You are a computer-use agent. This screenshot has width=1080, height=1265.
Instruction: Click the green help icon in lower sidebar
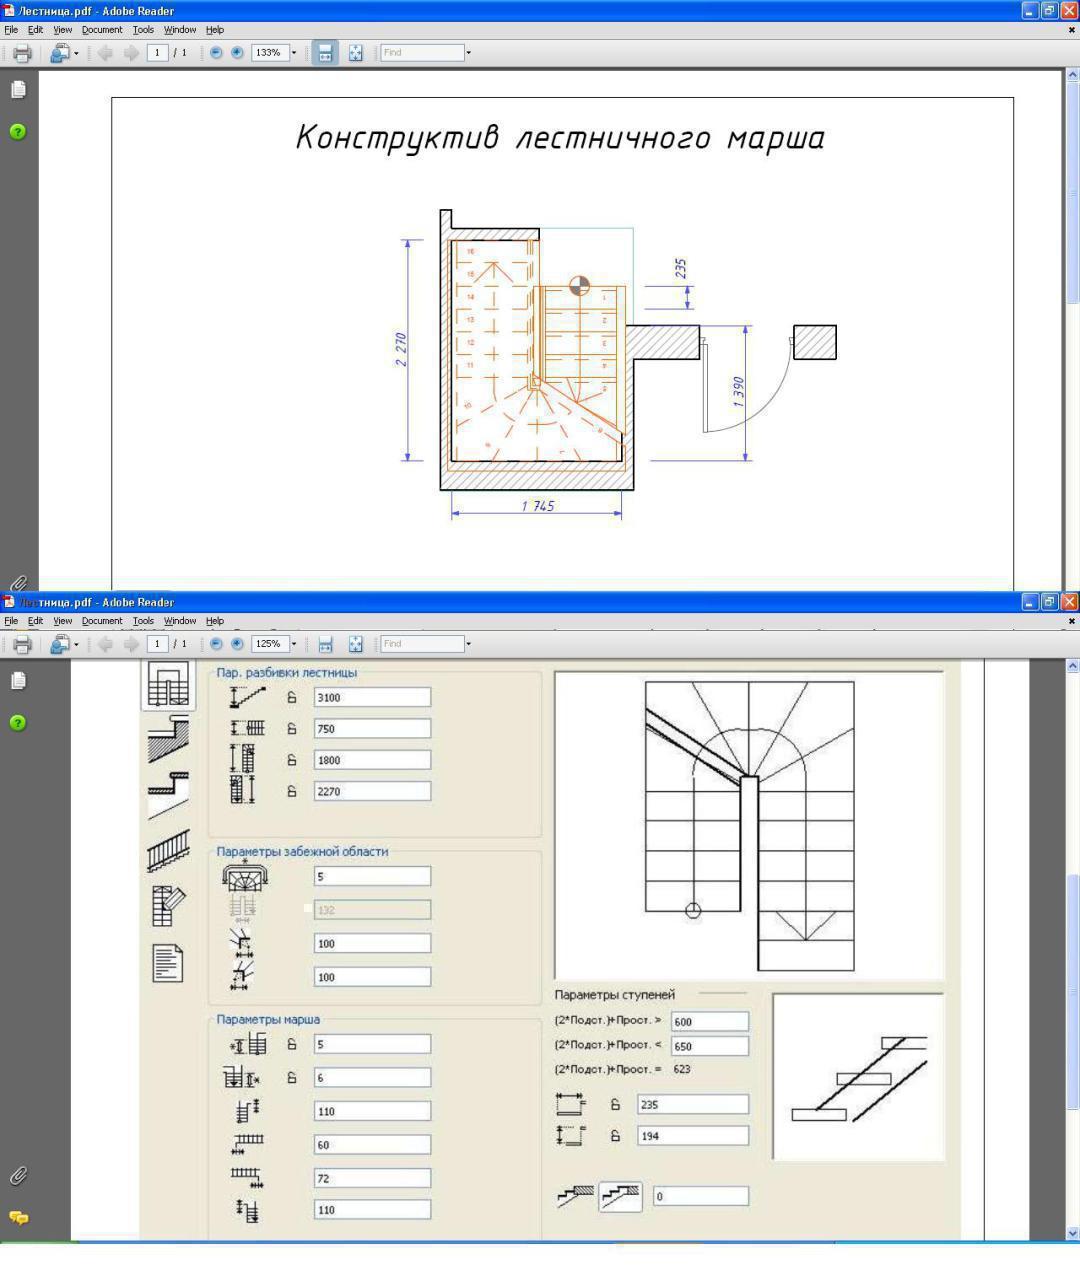click(x=18, y=722)
